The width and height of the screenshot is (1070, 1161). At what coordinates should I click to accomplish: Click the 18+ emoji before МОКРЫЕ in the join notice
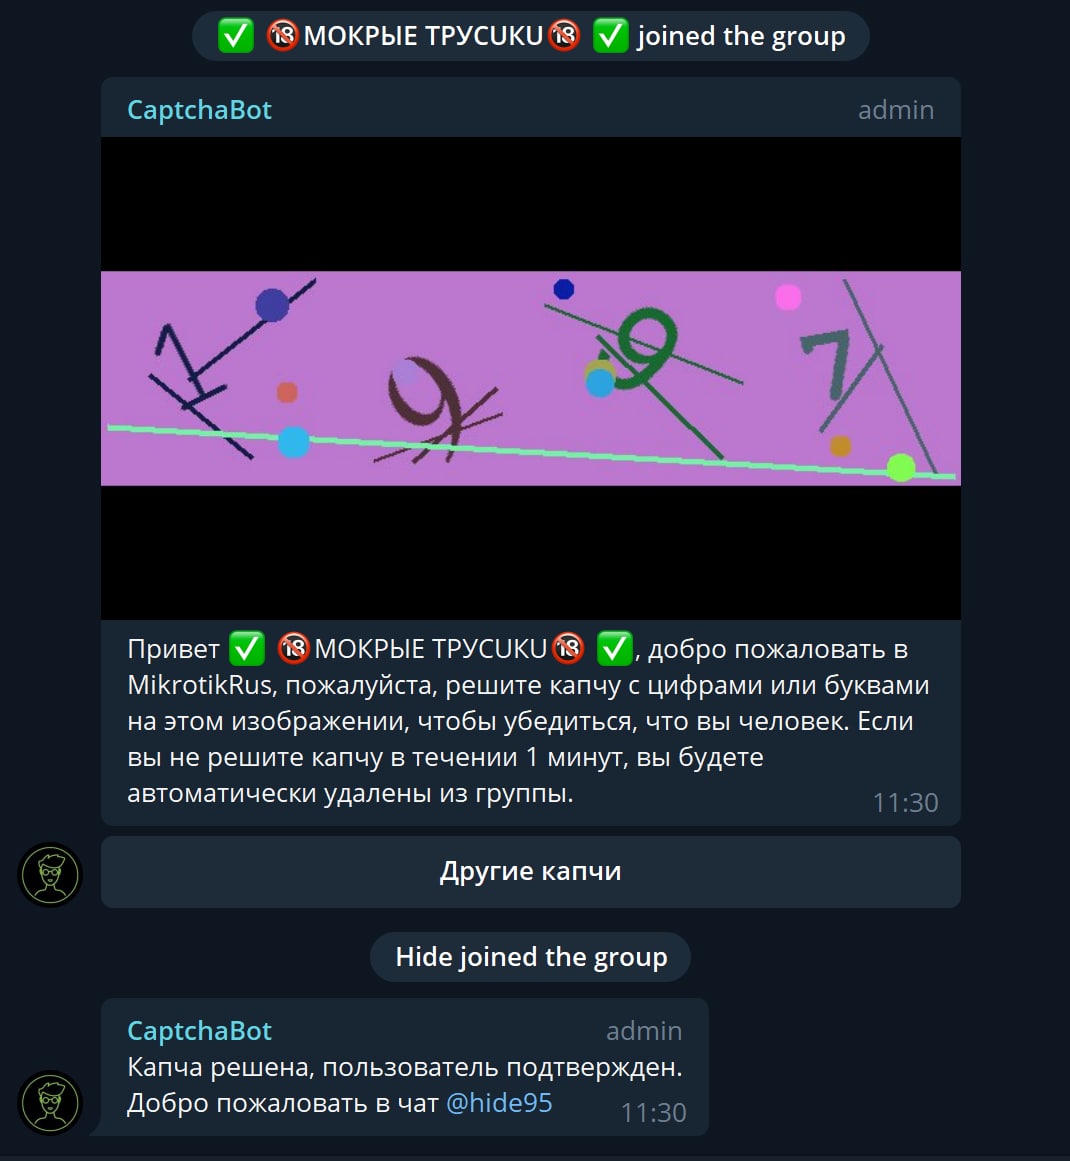coord(282,36)
